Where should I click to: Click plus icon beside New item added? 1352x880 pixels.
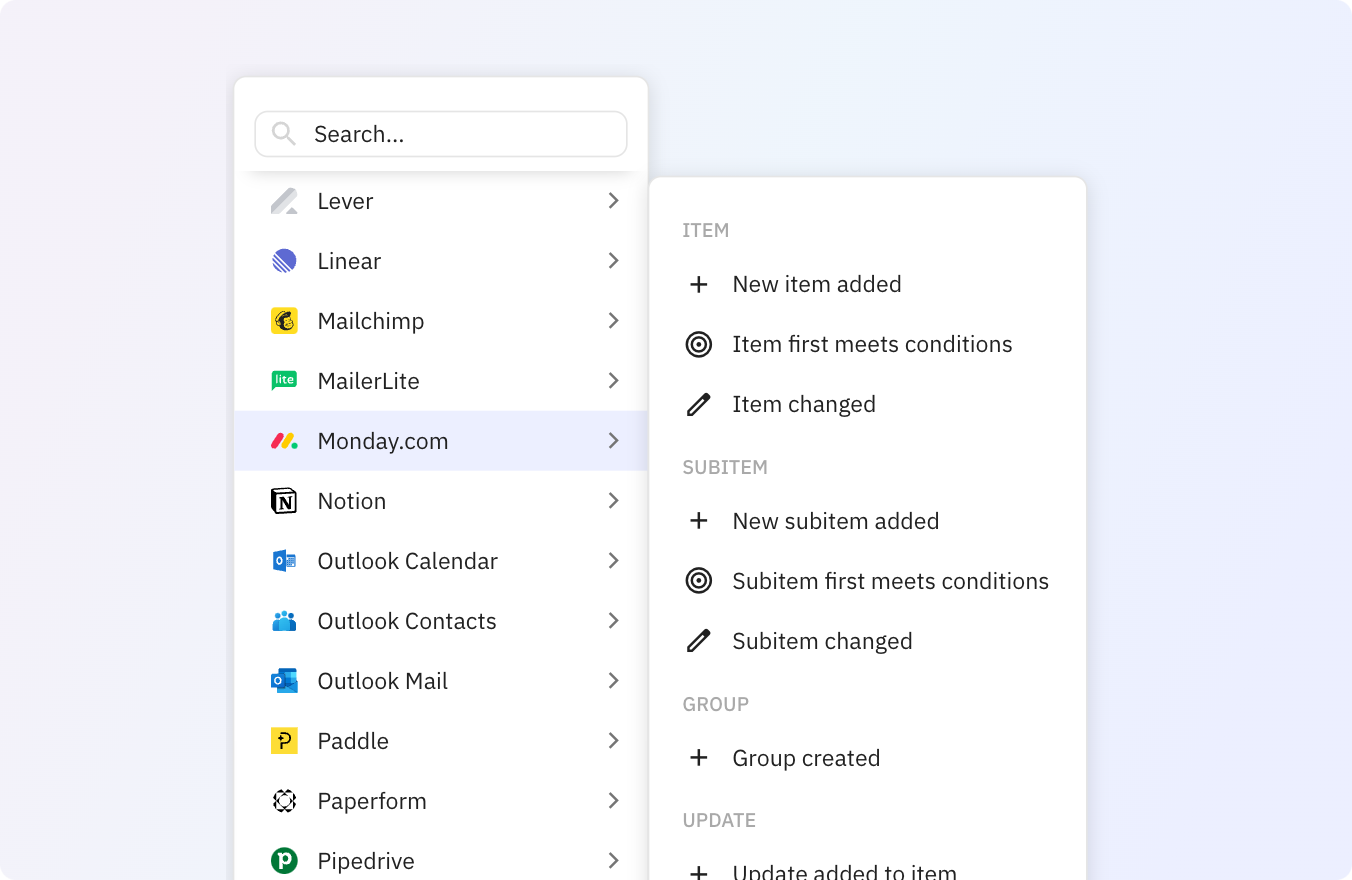(x=699, y=284)
